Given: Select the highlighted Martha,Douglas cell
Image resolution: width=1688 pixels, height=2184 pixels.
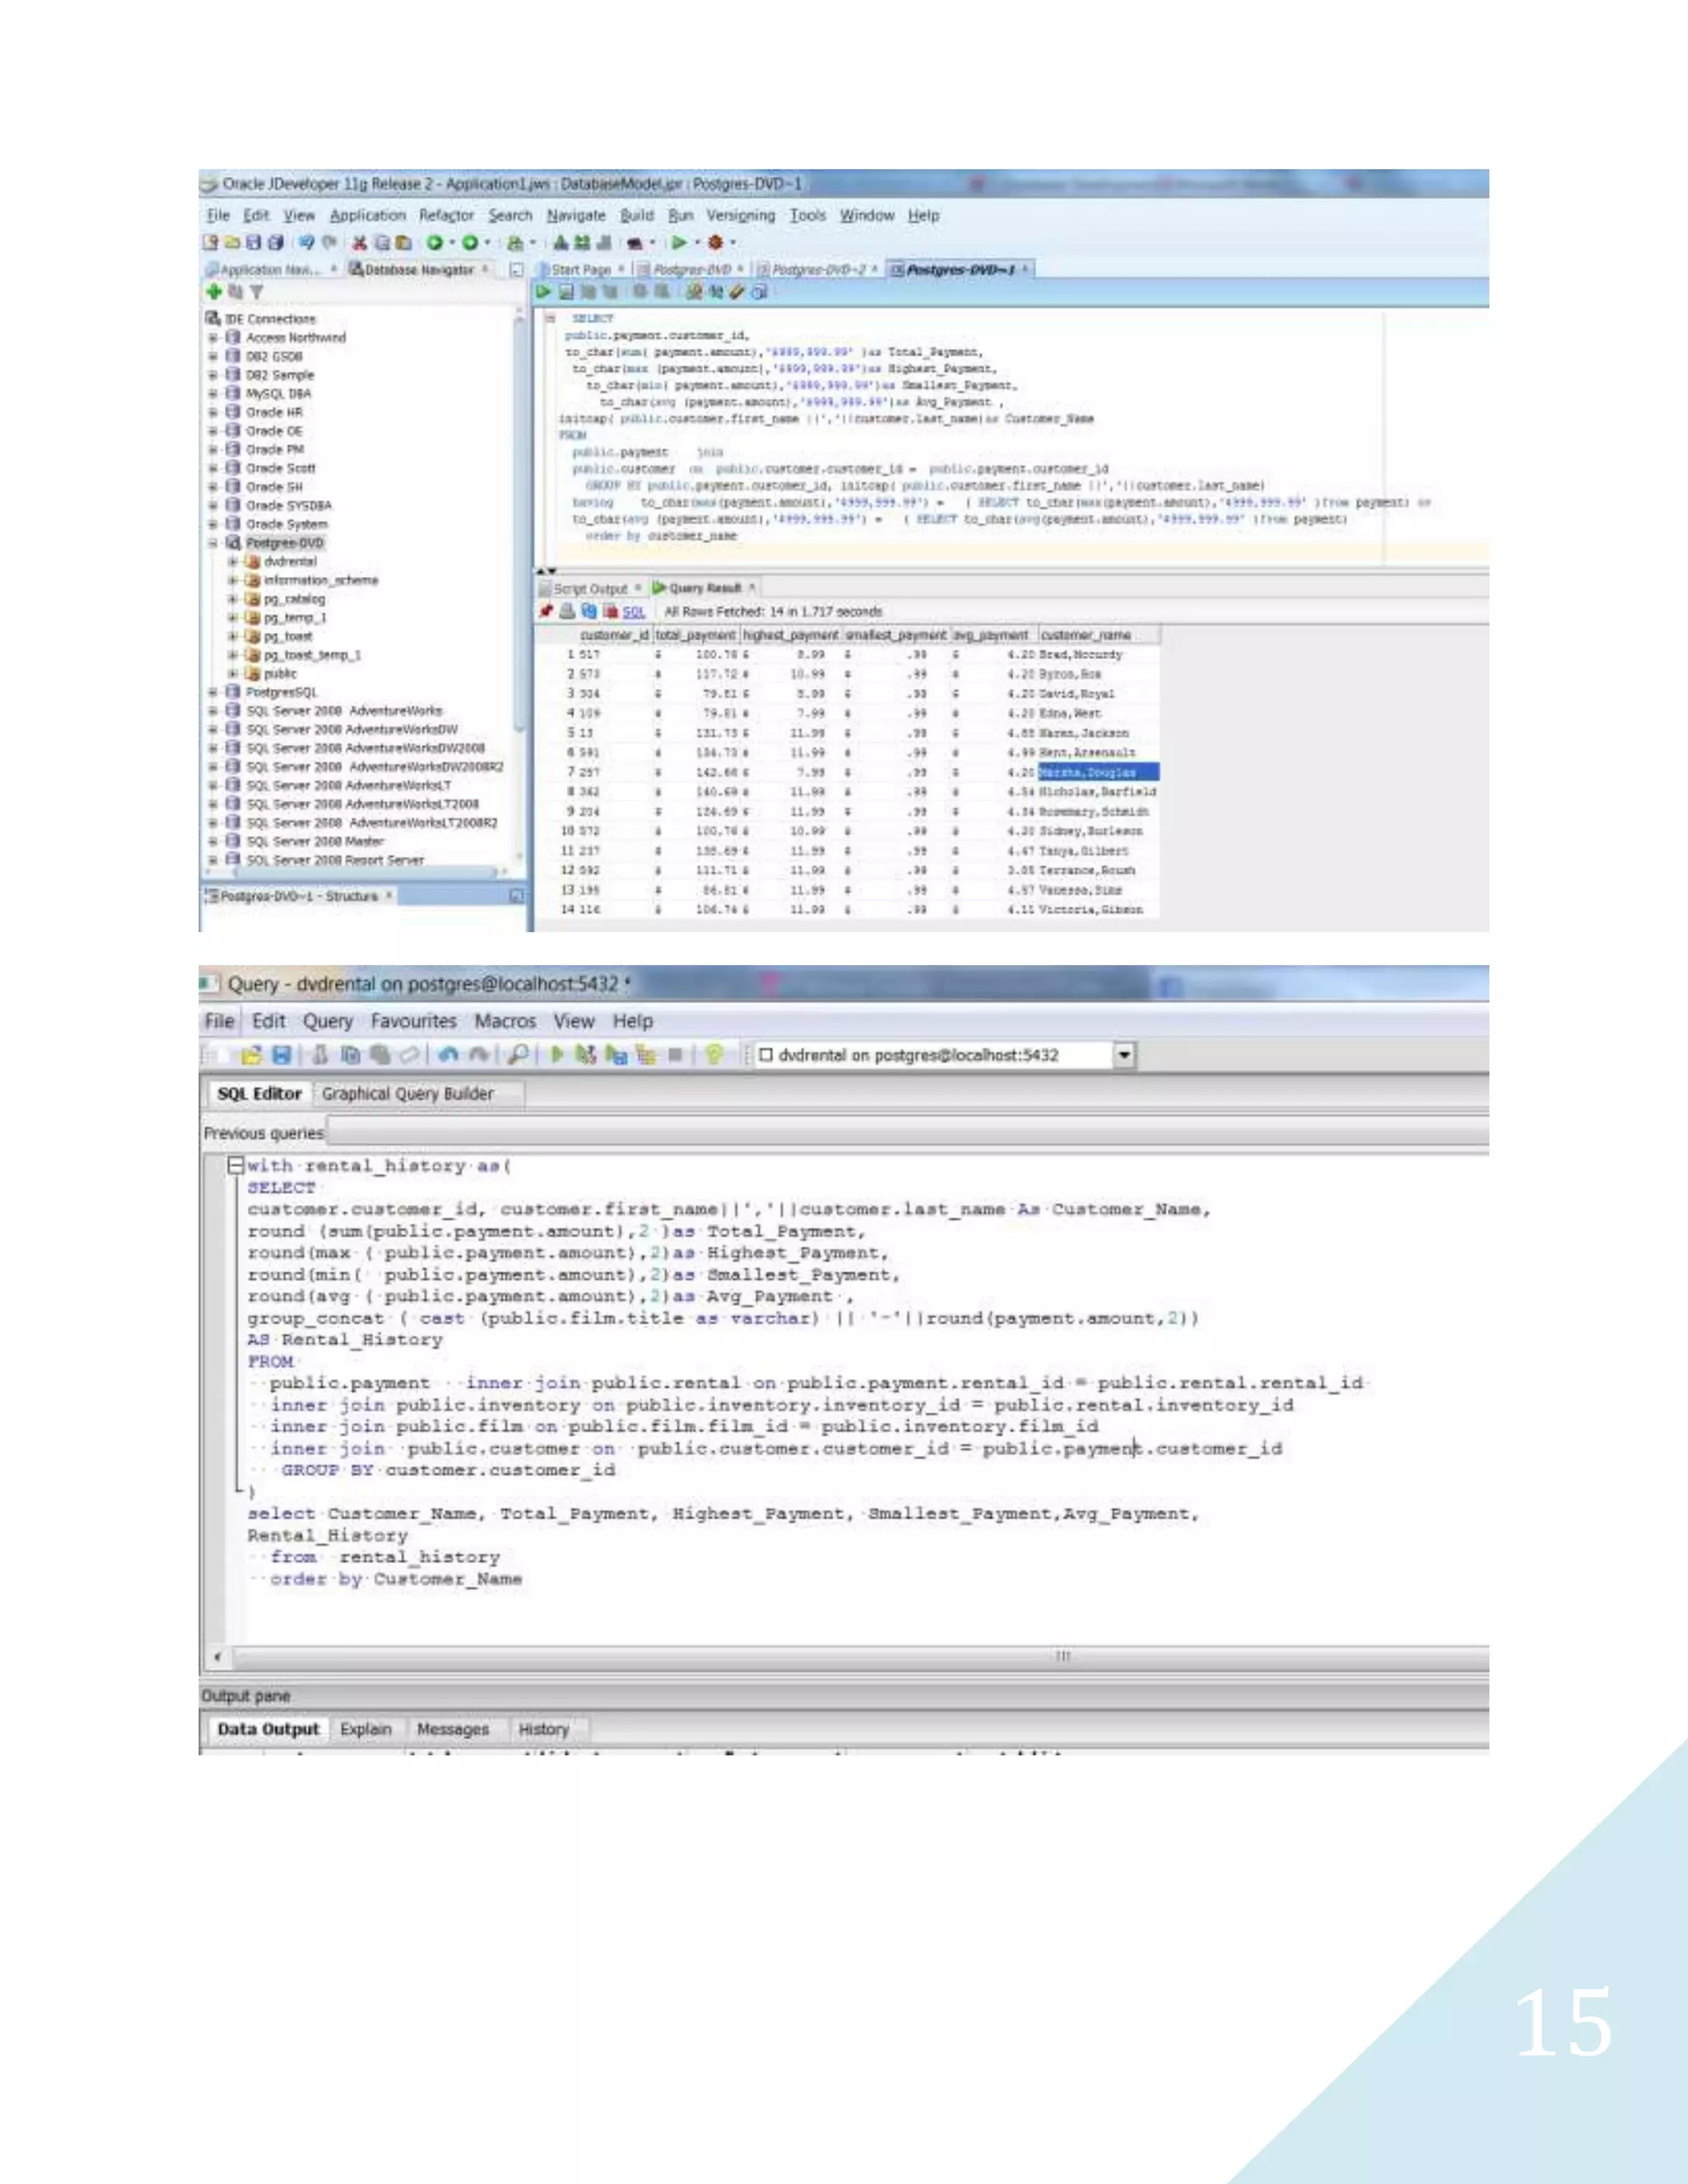Looking at the screenshot, I should pyautogui.click(x=1098, y=772).
